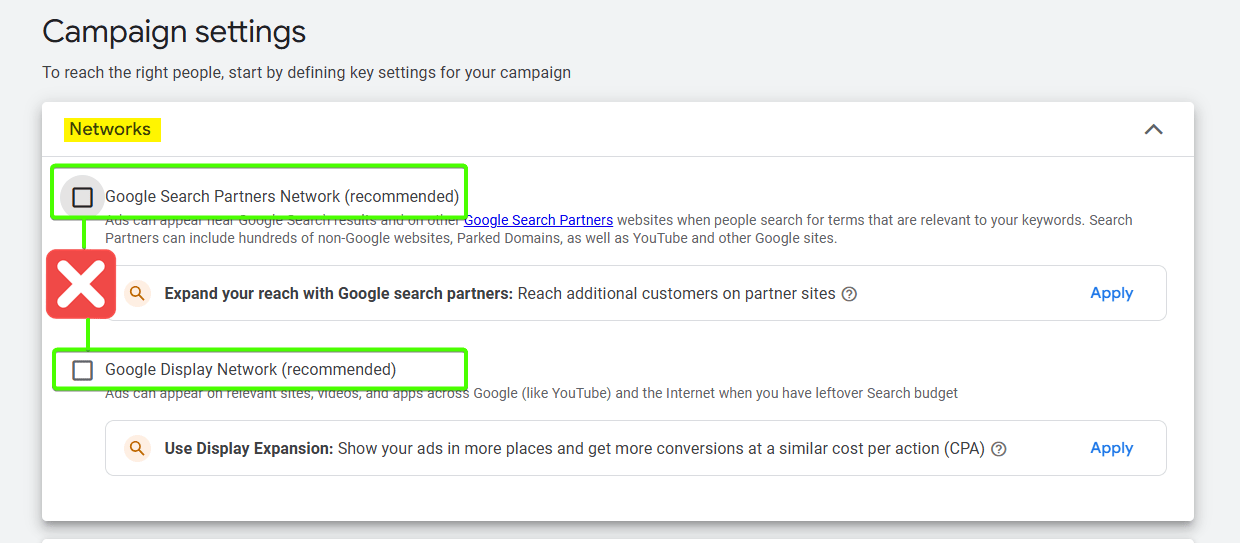Collapse the Networks section chevron
Screen dimensions: 1240x543
tap(1153, 130)
